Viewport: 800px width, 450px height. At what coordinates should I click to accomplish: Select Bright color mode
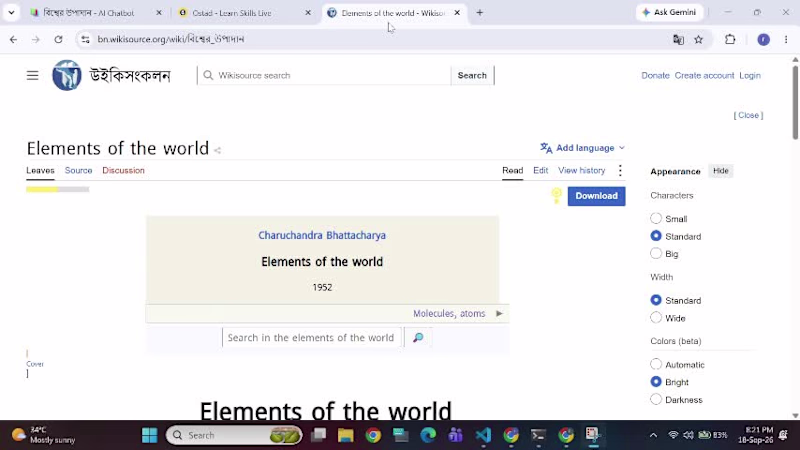click(656, 382)
